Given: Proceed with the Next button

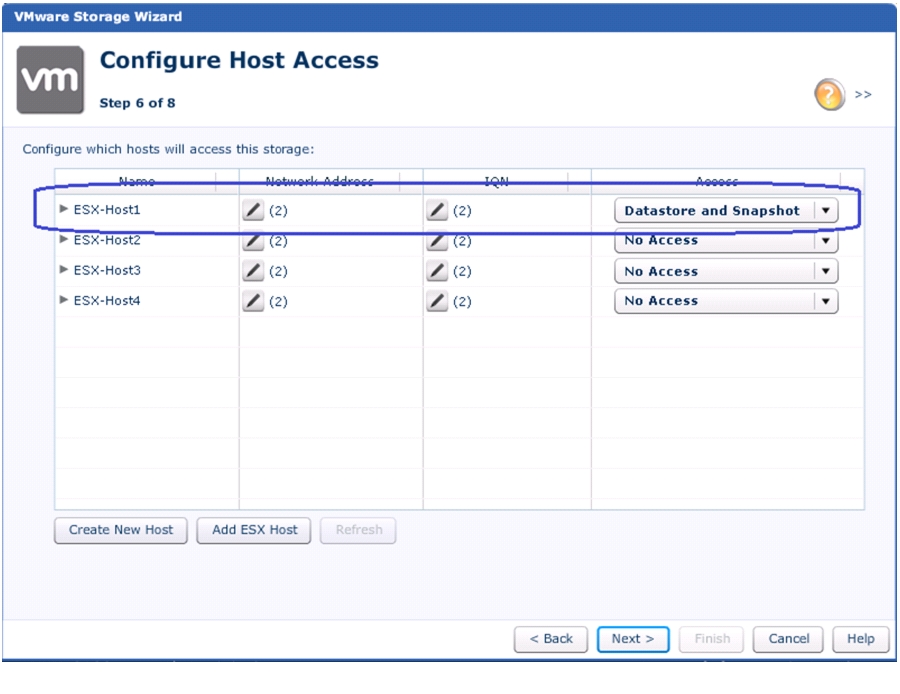Looking at the screenshot, I should (633, 639).
